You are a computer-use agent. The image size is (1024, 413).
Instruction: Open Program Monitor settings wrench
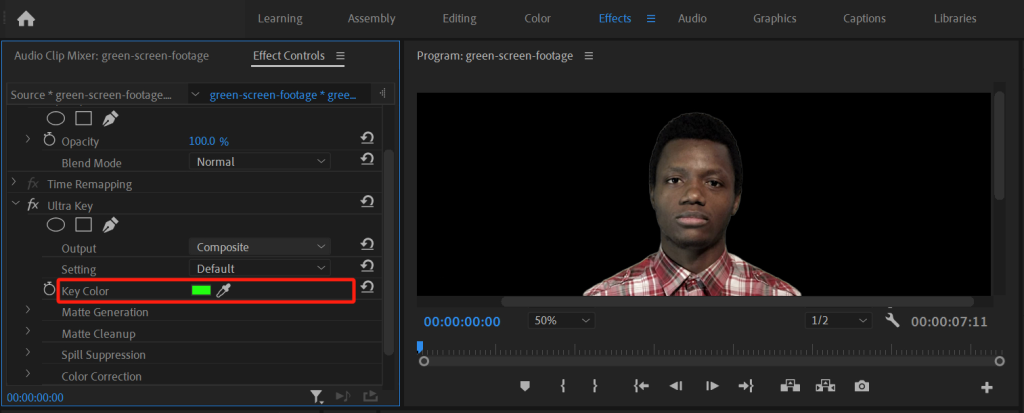(x=893, y=321)
